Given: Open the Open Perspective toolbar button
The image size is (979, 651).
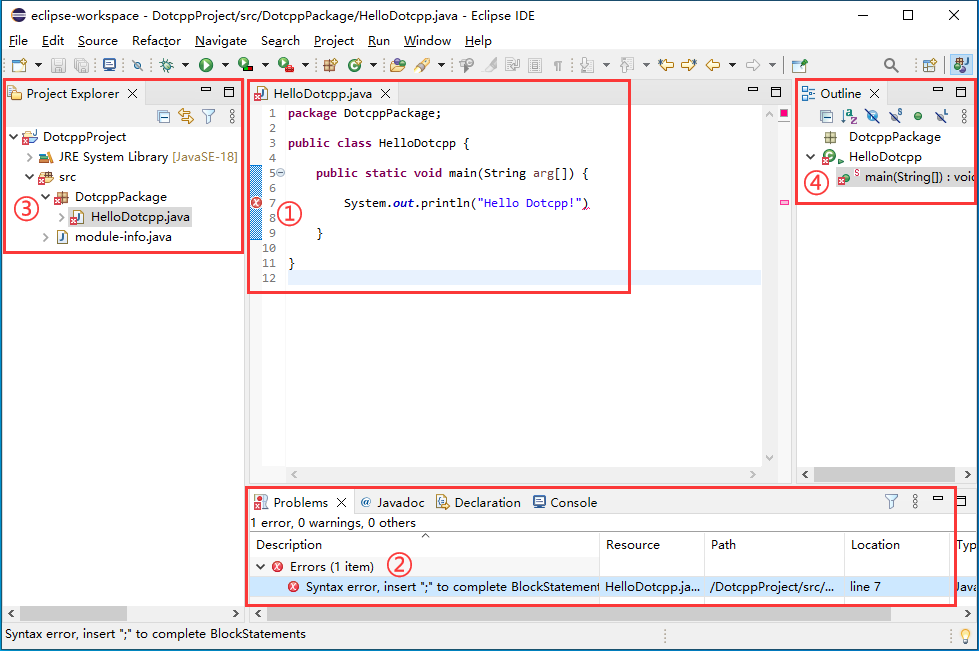Looking at the screenshot, I should click(x=929, y=65).
